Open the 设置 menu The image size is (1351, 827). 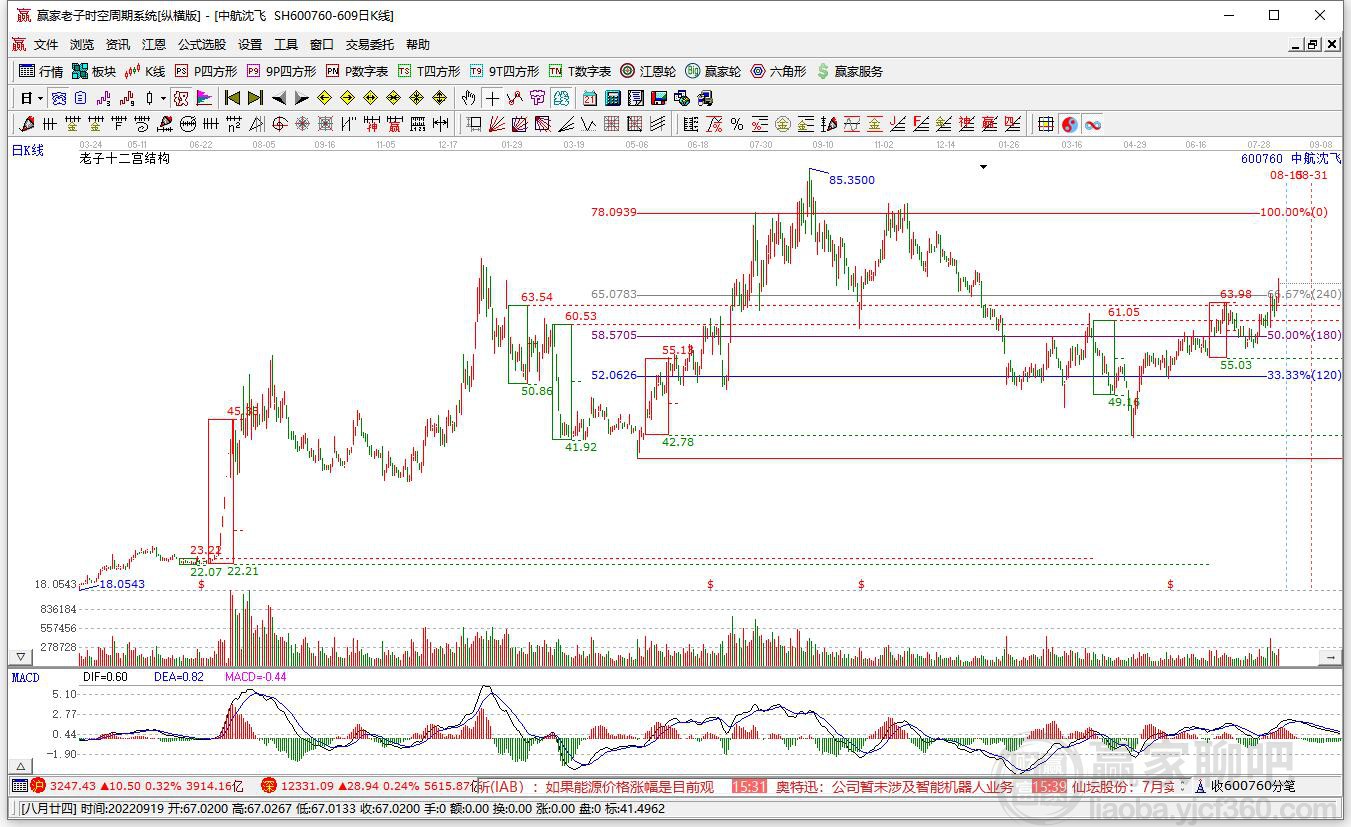pos(250,44)
